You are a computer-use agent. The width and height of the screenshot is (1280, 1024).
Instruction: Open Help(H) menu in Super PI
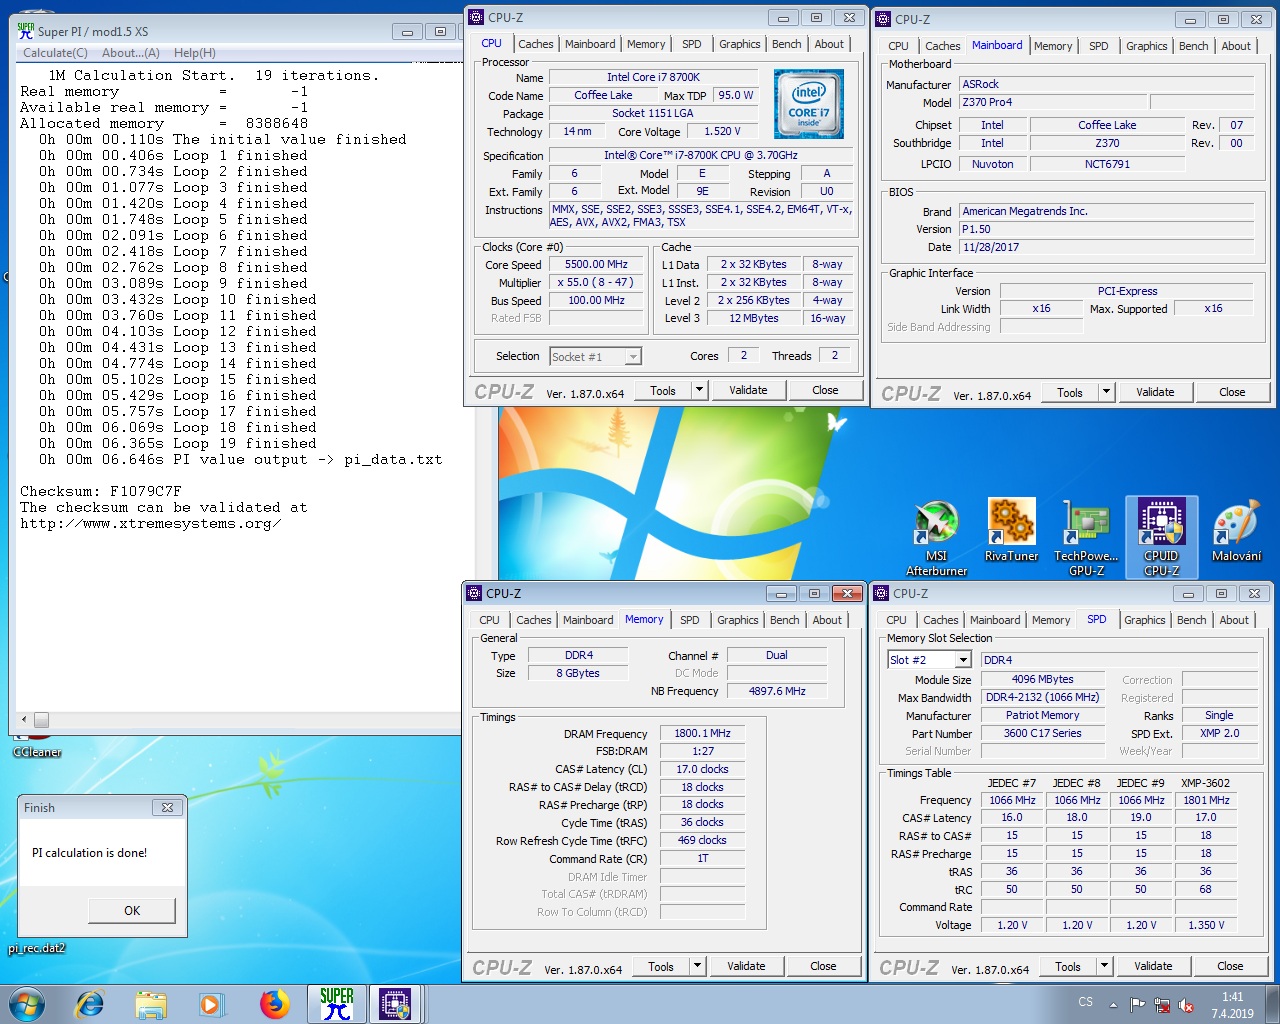pos(194,53)
